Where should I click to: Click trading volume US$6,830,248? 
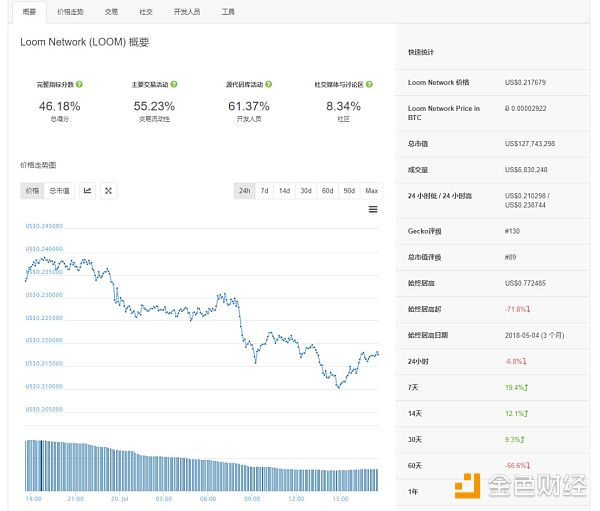(x=526, y=170)
